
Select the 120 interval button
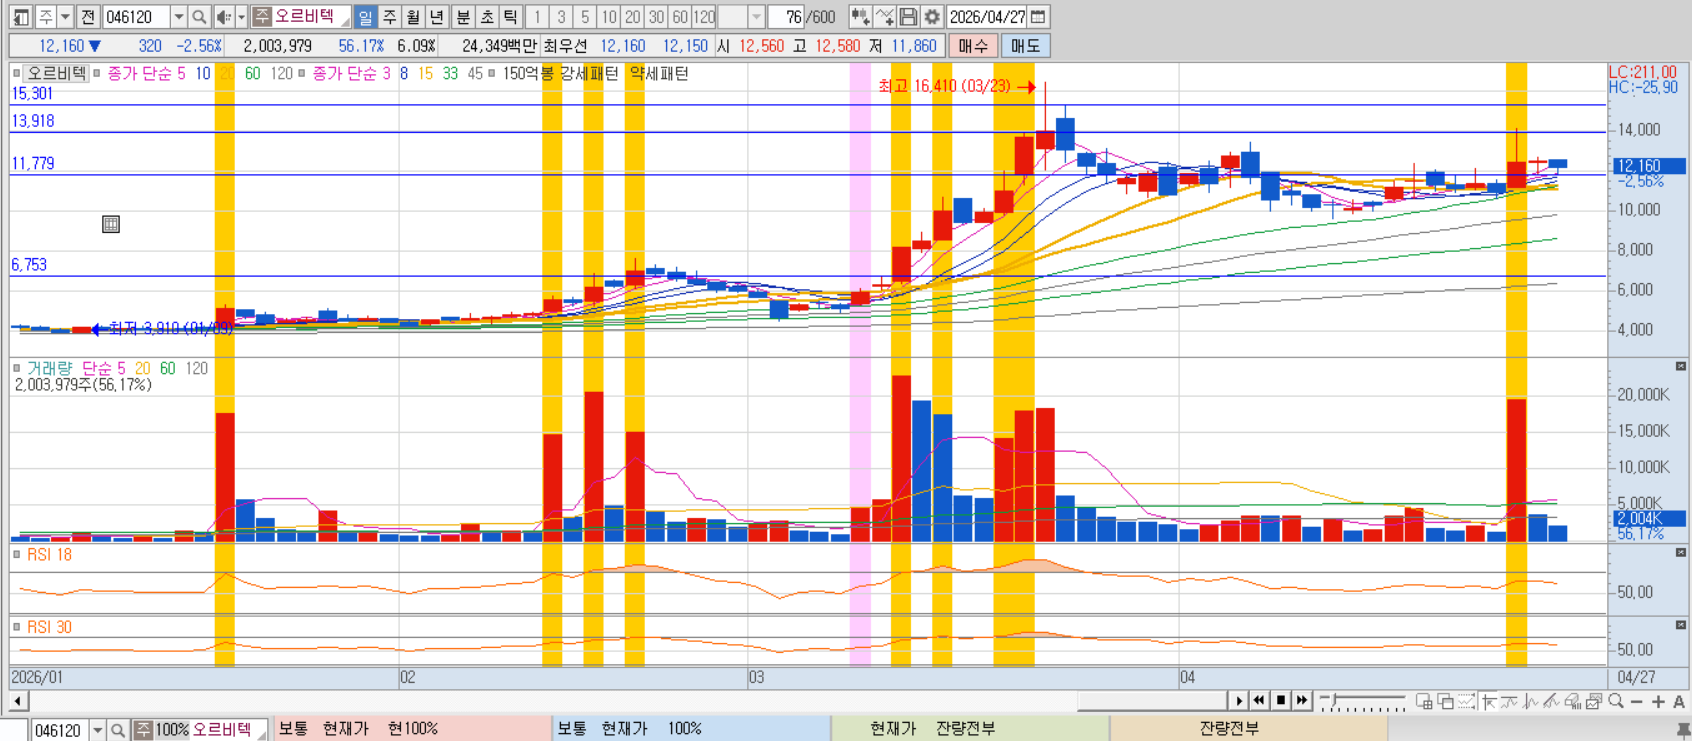[705, 17]
